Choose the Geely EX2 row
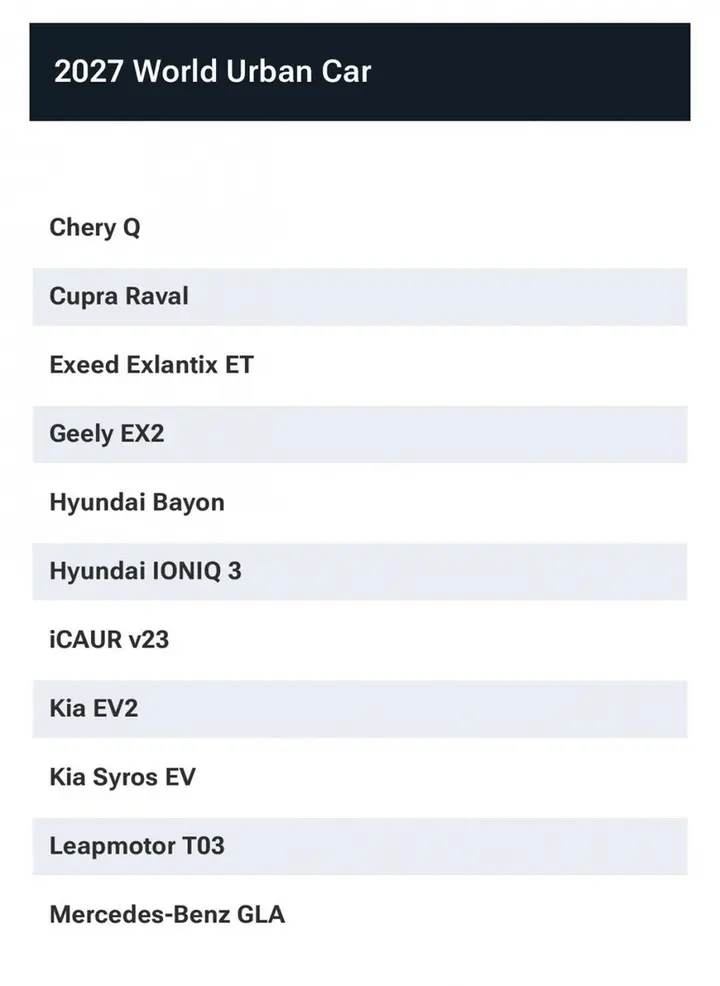This screenshot has width=720, height=986. click(360, 434)
